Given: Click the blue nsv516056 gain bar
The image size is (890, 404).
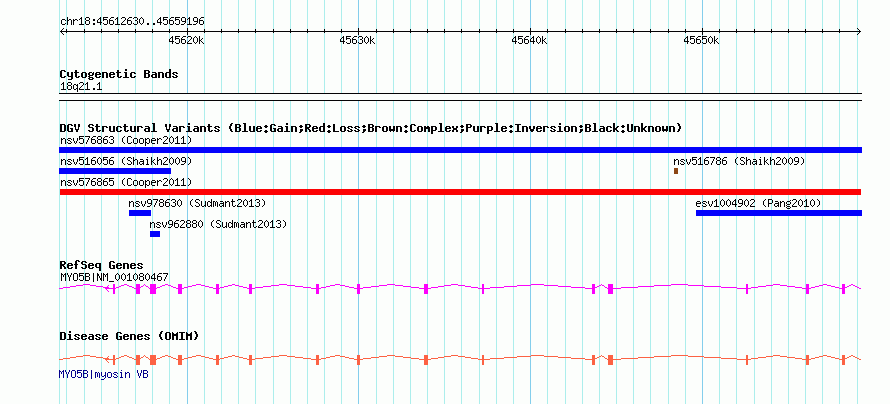Looking at the screenshot, I should (x=115, y=171).
